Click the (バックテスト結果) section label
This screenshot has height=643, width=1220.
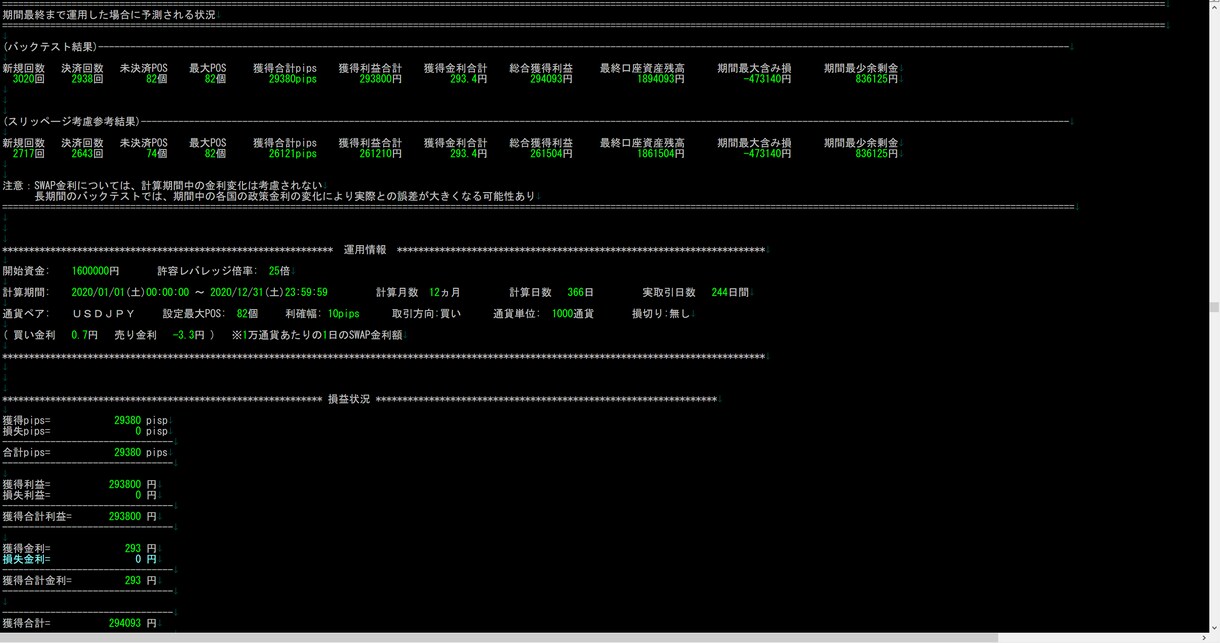(50, 47)
